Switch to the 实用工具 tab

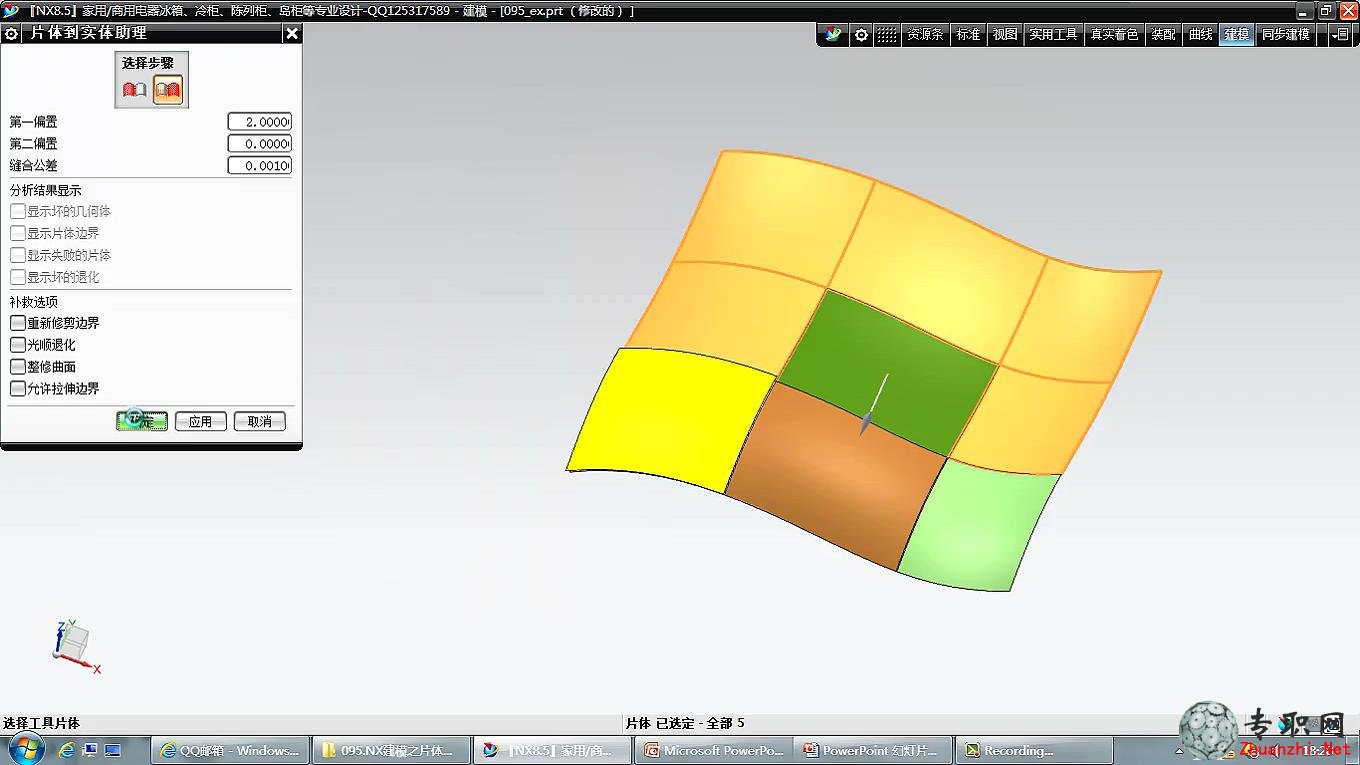click(x=1054, y=34)
